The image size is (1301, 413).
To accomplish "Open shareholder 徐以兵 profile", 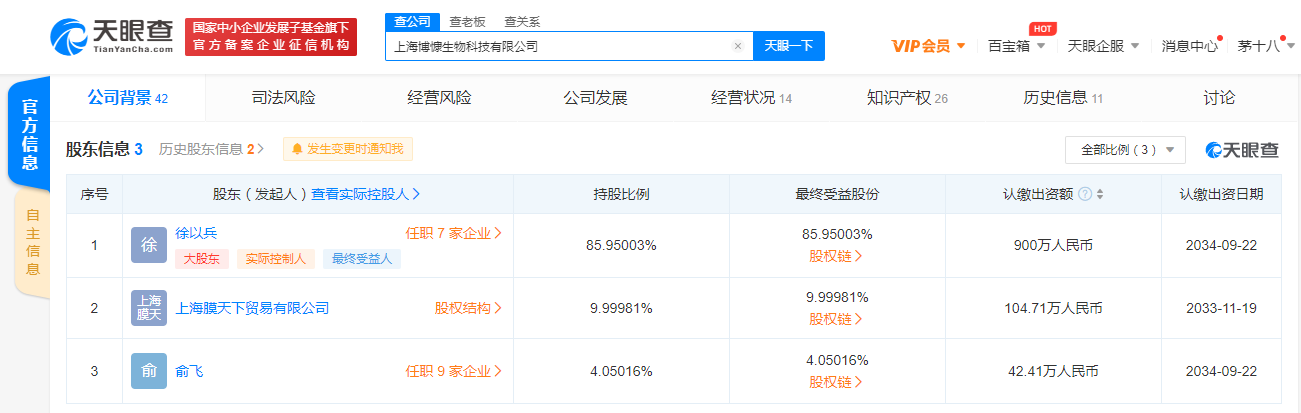I will 196,233.
